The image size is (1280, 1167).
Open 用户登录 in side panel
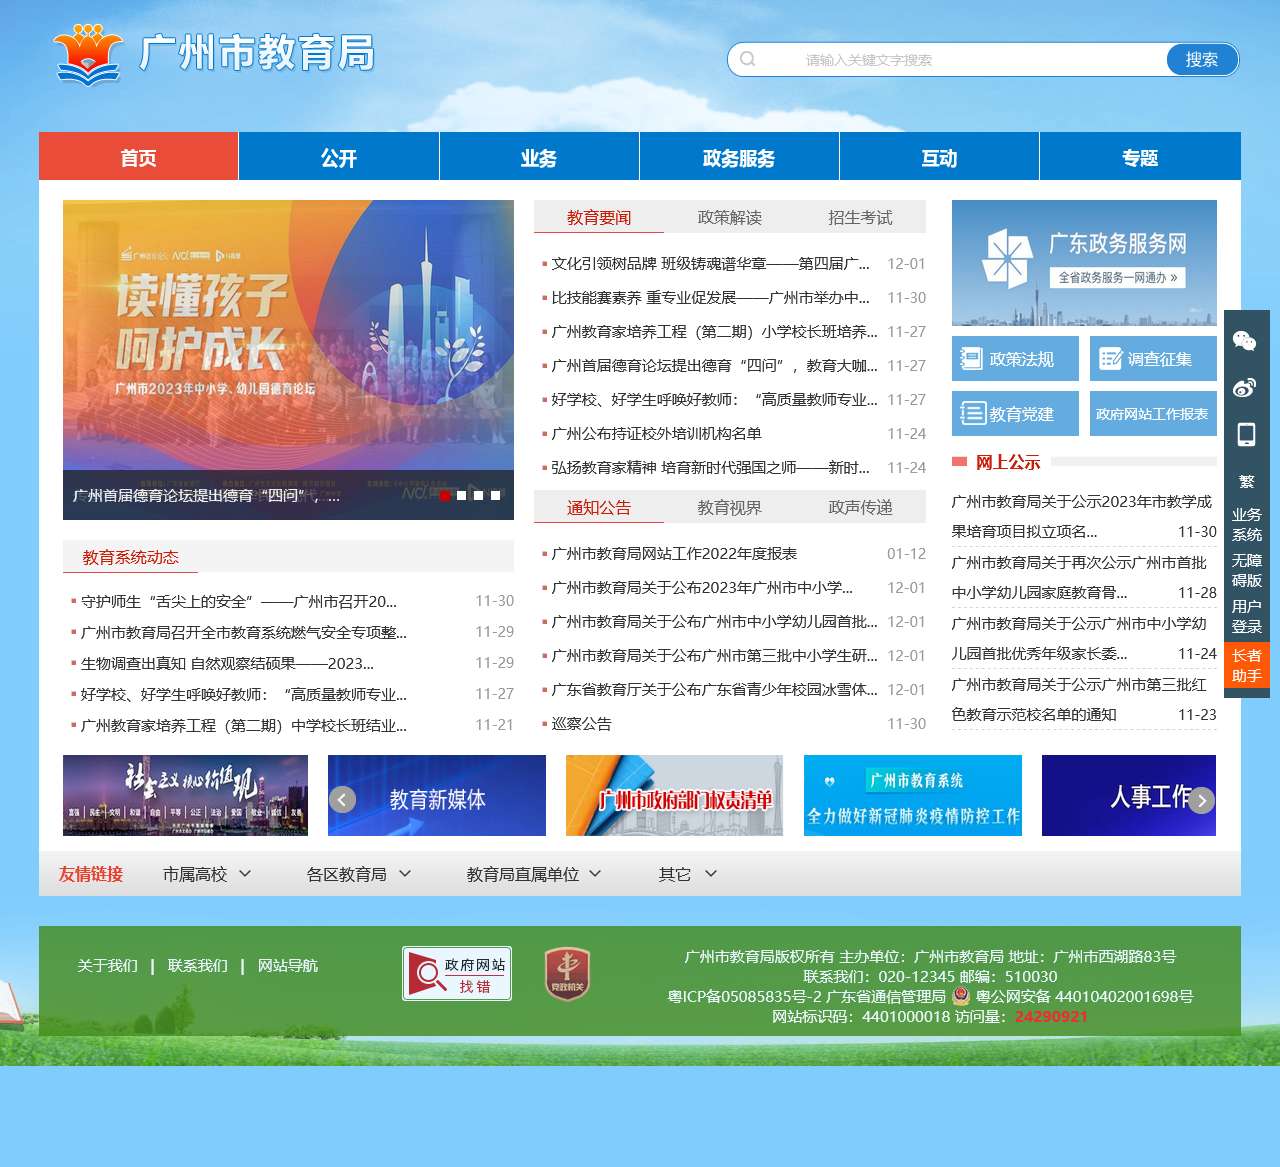tap(1246, 616)
